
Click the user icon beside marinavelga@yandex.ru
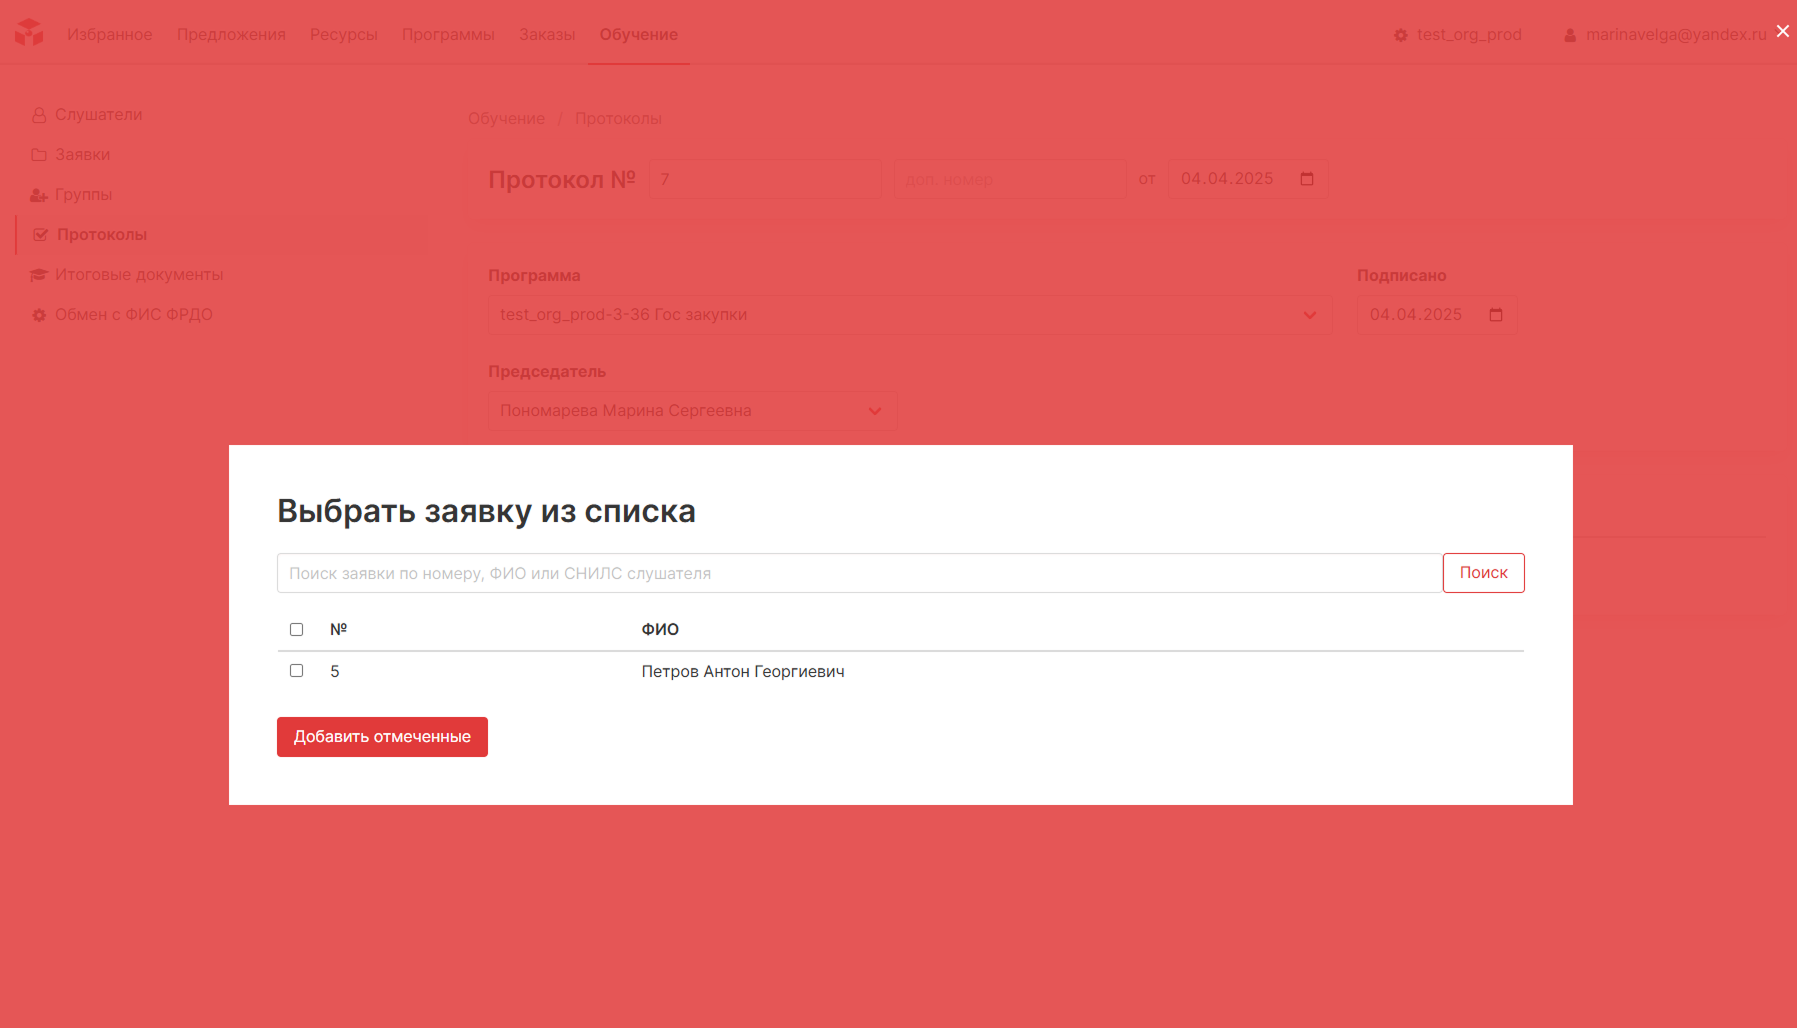[1570, 35]
